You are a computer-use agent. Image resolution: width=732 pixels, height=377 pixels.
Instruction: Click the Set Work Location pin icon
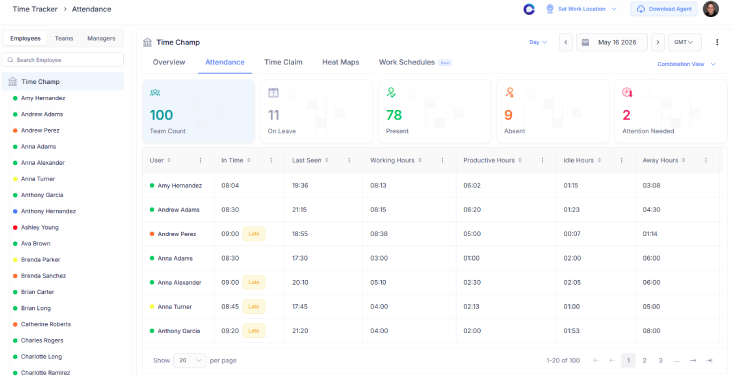550,9
